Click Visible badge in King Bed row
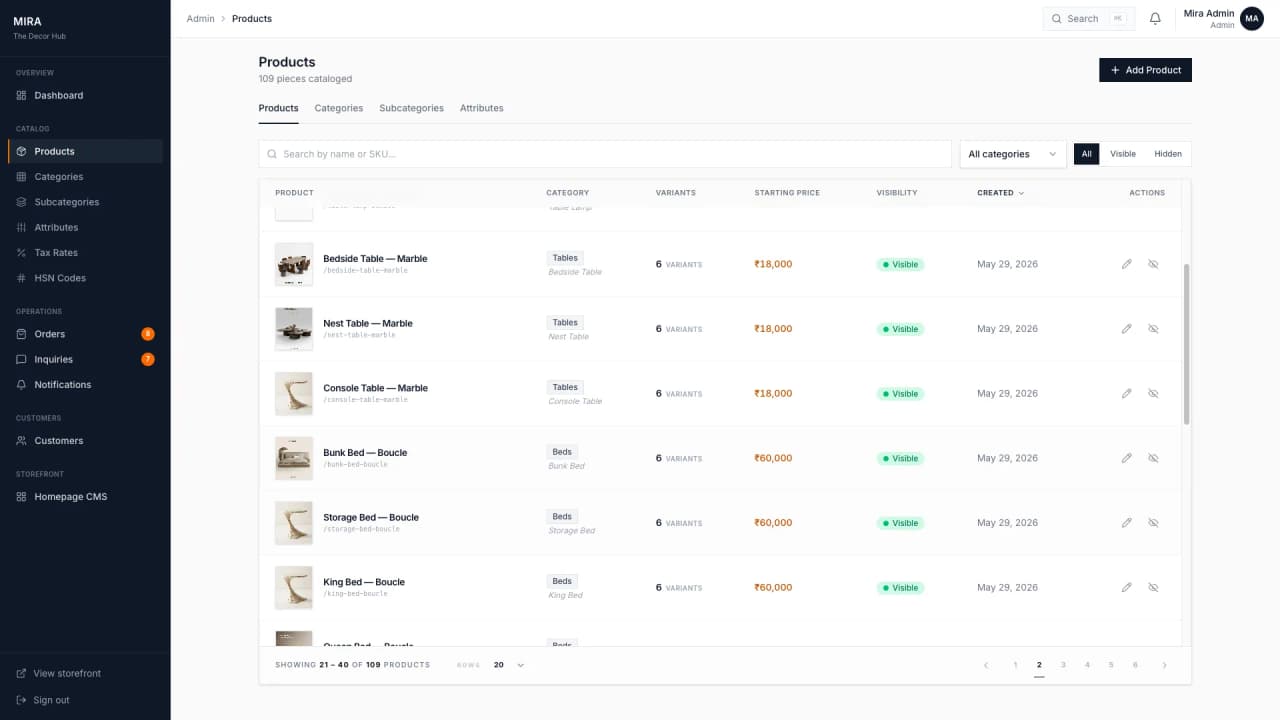This screenshot has height=720, width=1280. [x=901, y=588]
